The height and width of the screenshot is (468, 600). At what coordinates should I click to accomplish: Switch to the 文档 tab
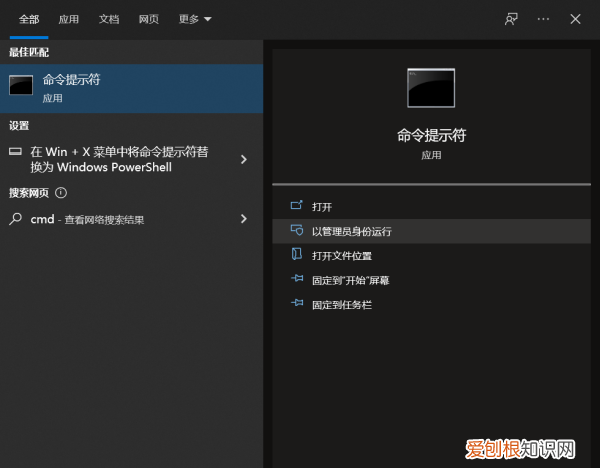tap(109, 19)
